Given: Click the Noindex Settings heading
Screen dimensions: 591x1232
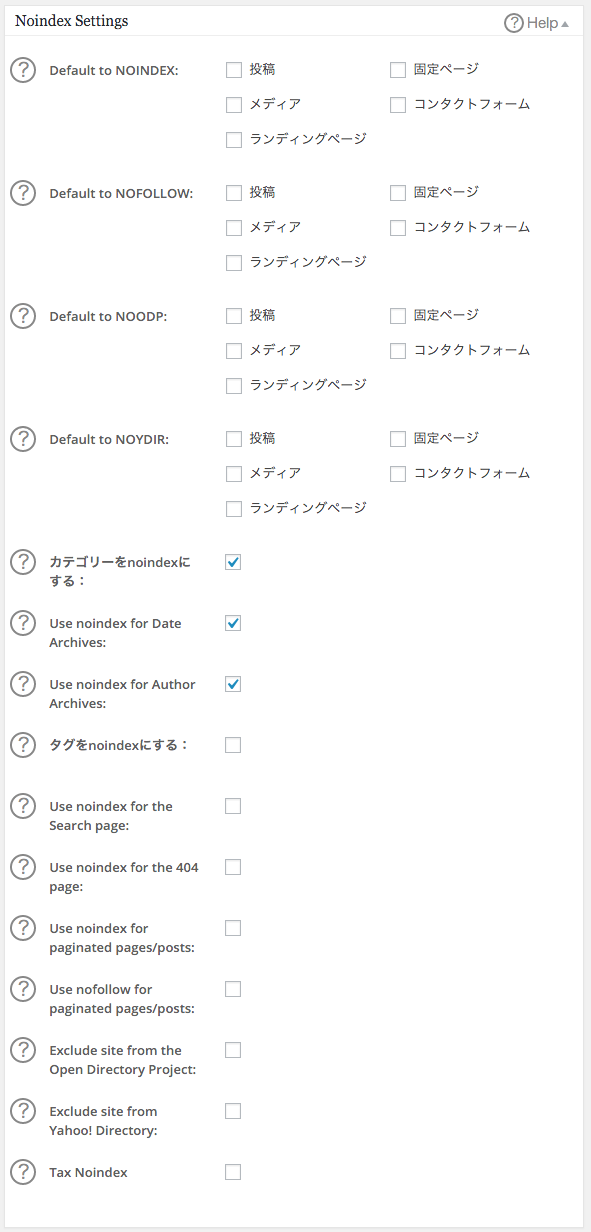Looking at the screenshot, I should point(70,20).
